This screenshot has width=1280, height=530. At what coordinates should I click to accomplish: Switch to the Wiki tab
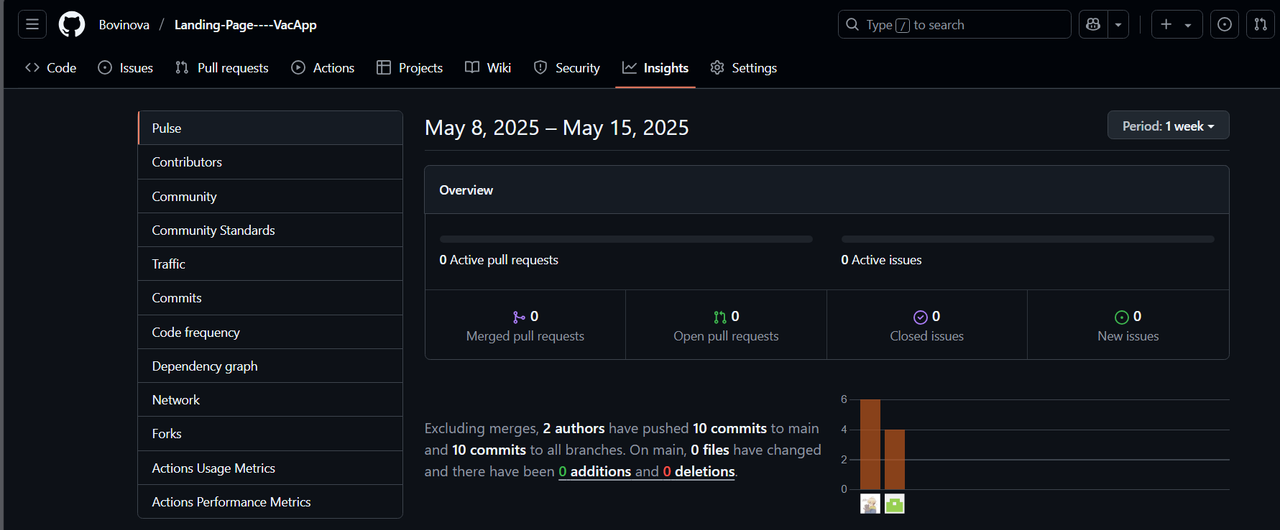click(x=488, y=68)
